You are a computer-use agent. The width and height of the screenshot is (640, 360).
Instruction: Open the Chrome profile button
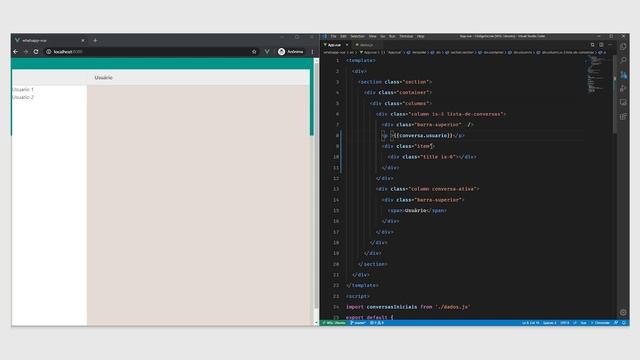pos(291,52)
